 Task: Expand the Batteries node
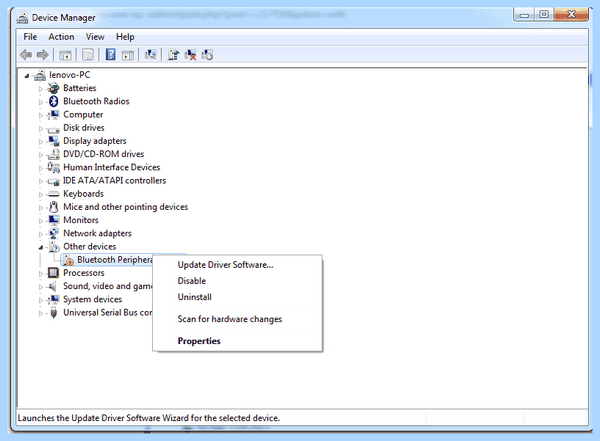click(41, 89)
